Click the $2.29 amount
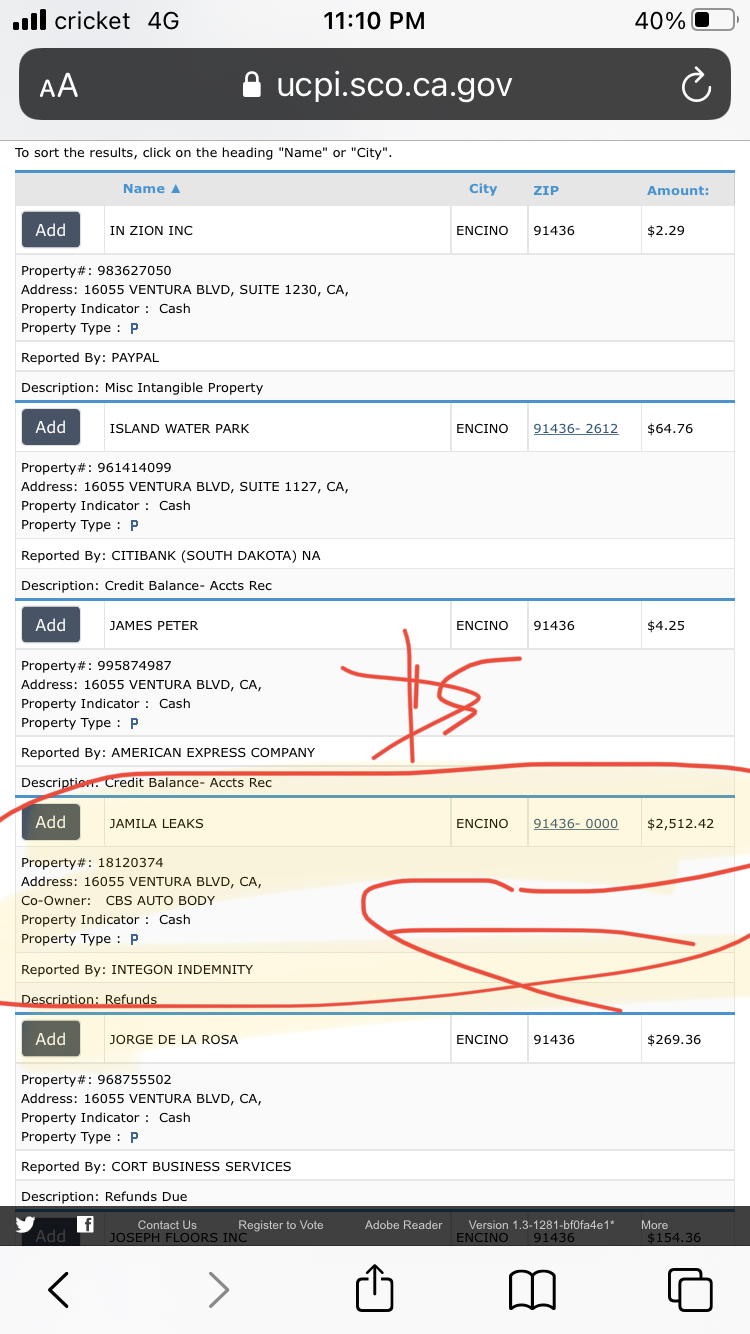The height and width of the screenshot is (1334, 750). click(x=666, y=231)
